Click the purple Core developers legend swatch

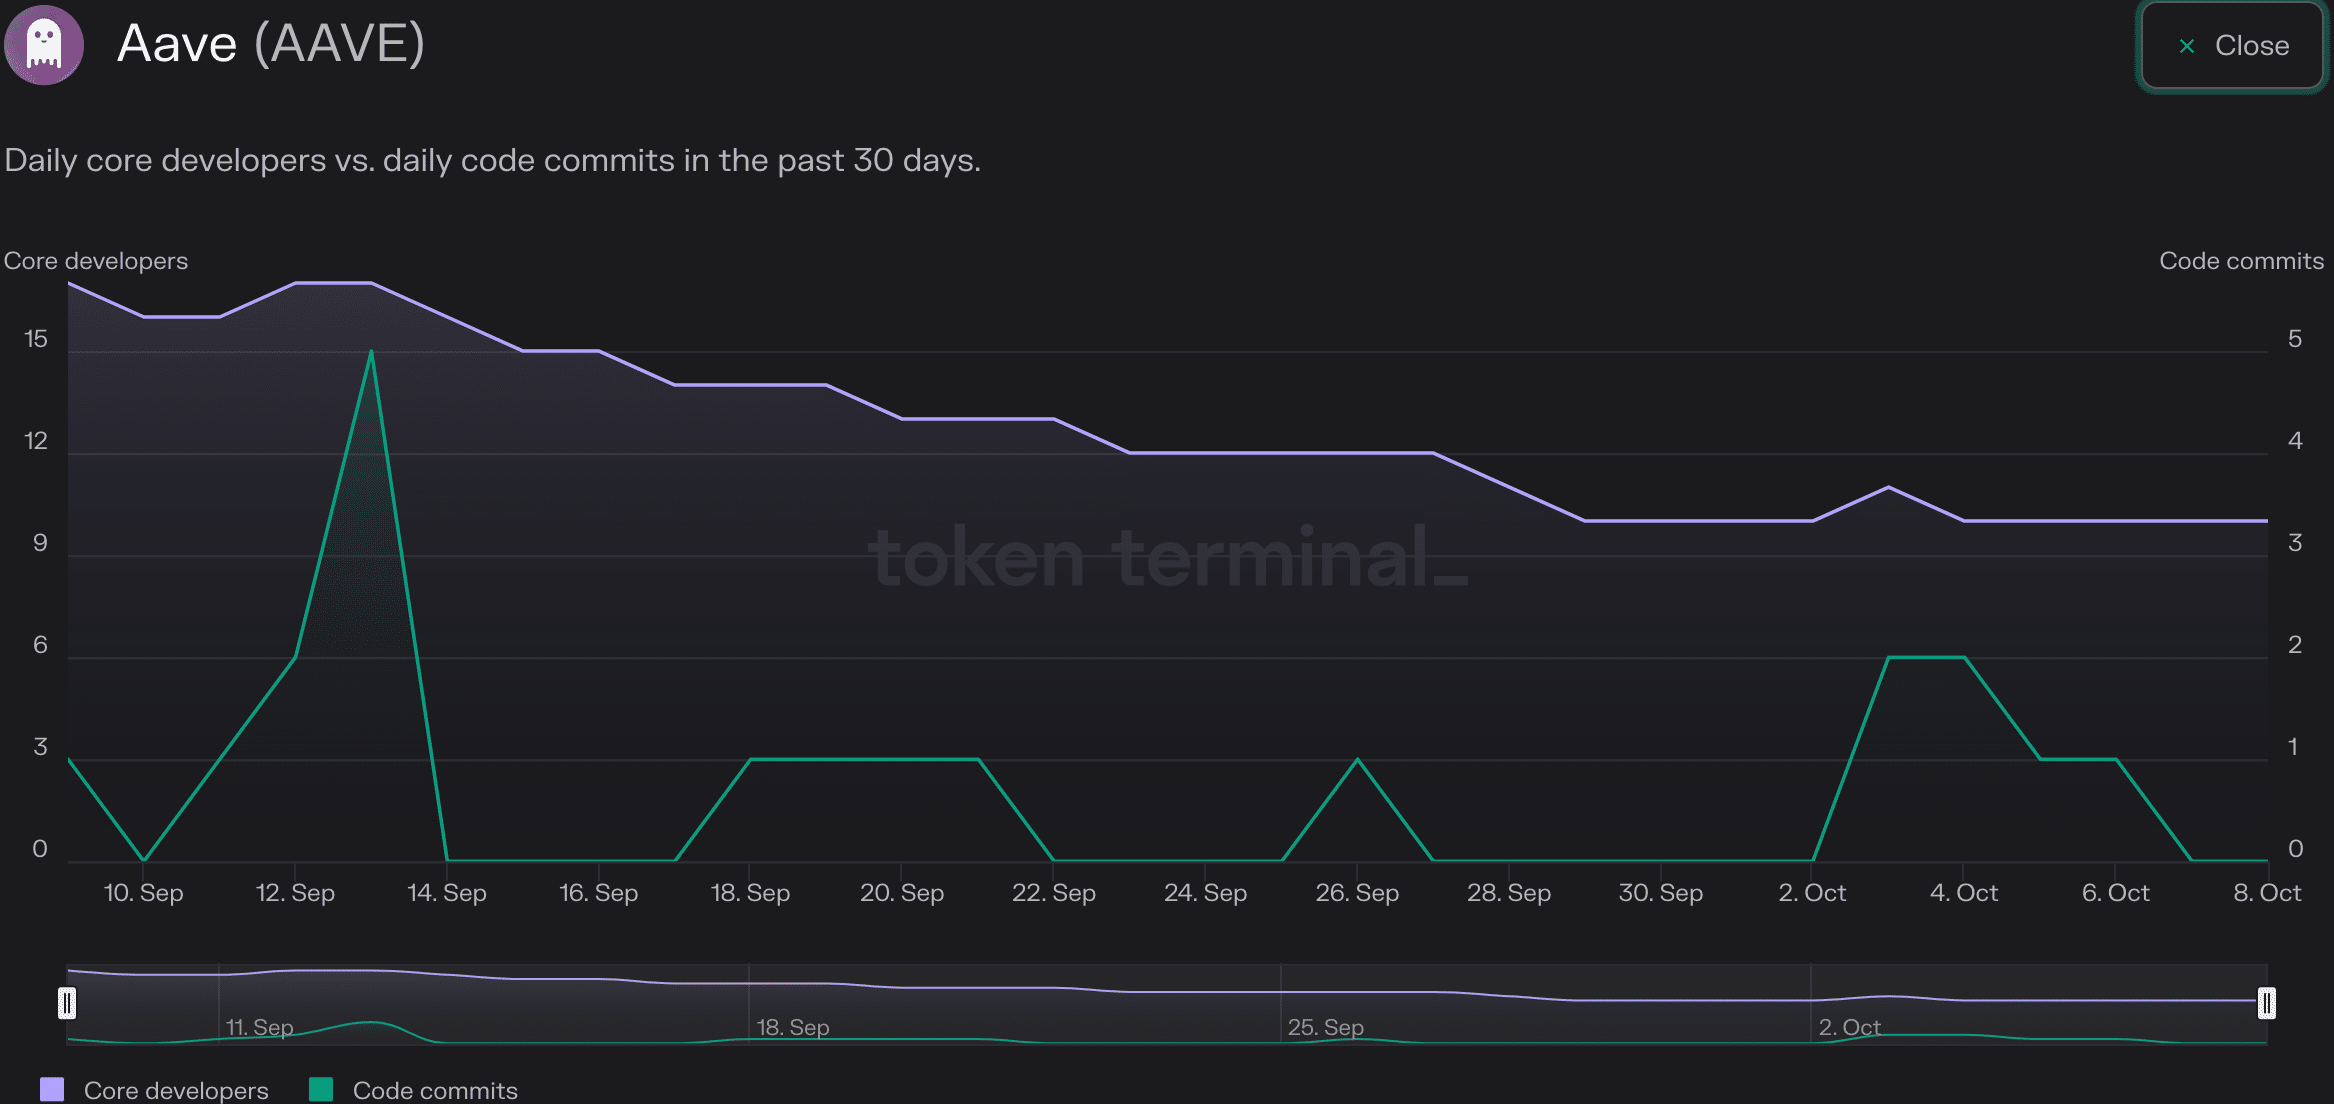pos(52,1089)
